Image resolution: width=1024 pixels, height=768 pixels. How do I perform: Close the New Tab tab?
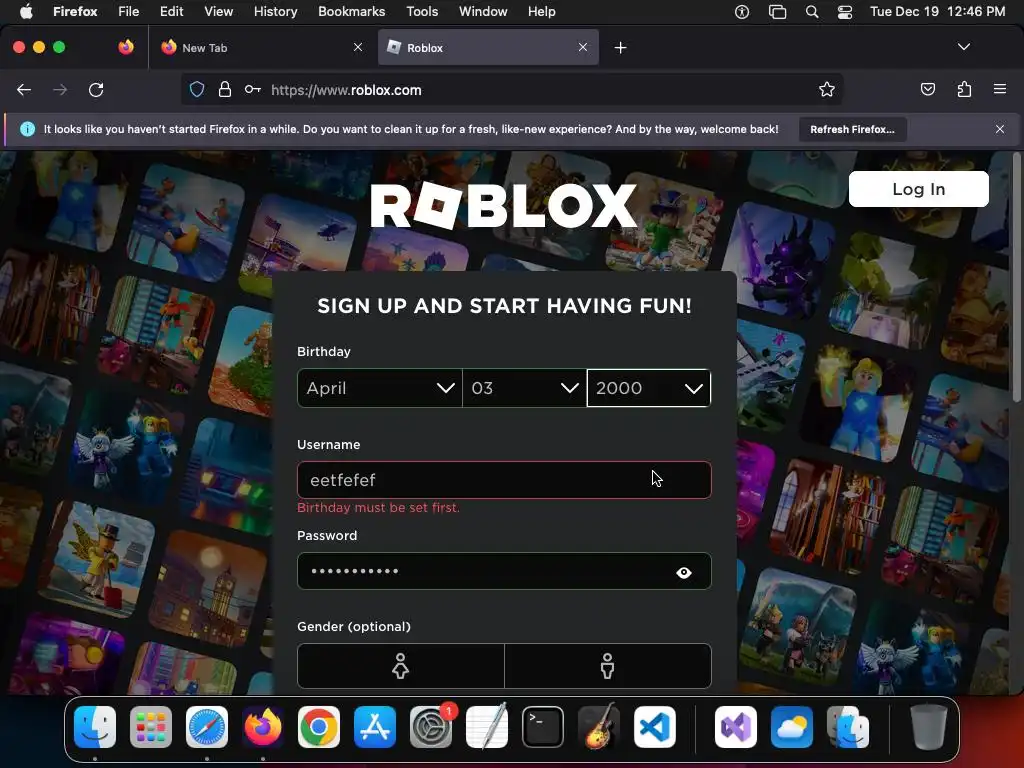pyautogui.click(x=358, y=47)
